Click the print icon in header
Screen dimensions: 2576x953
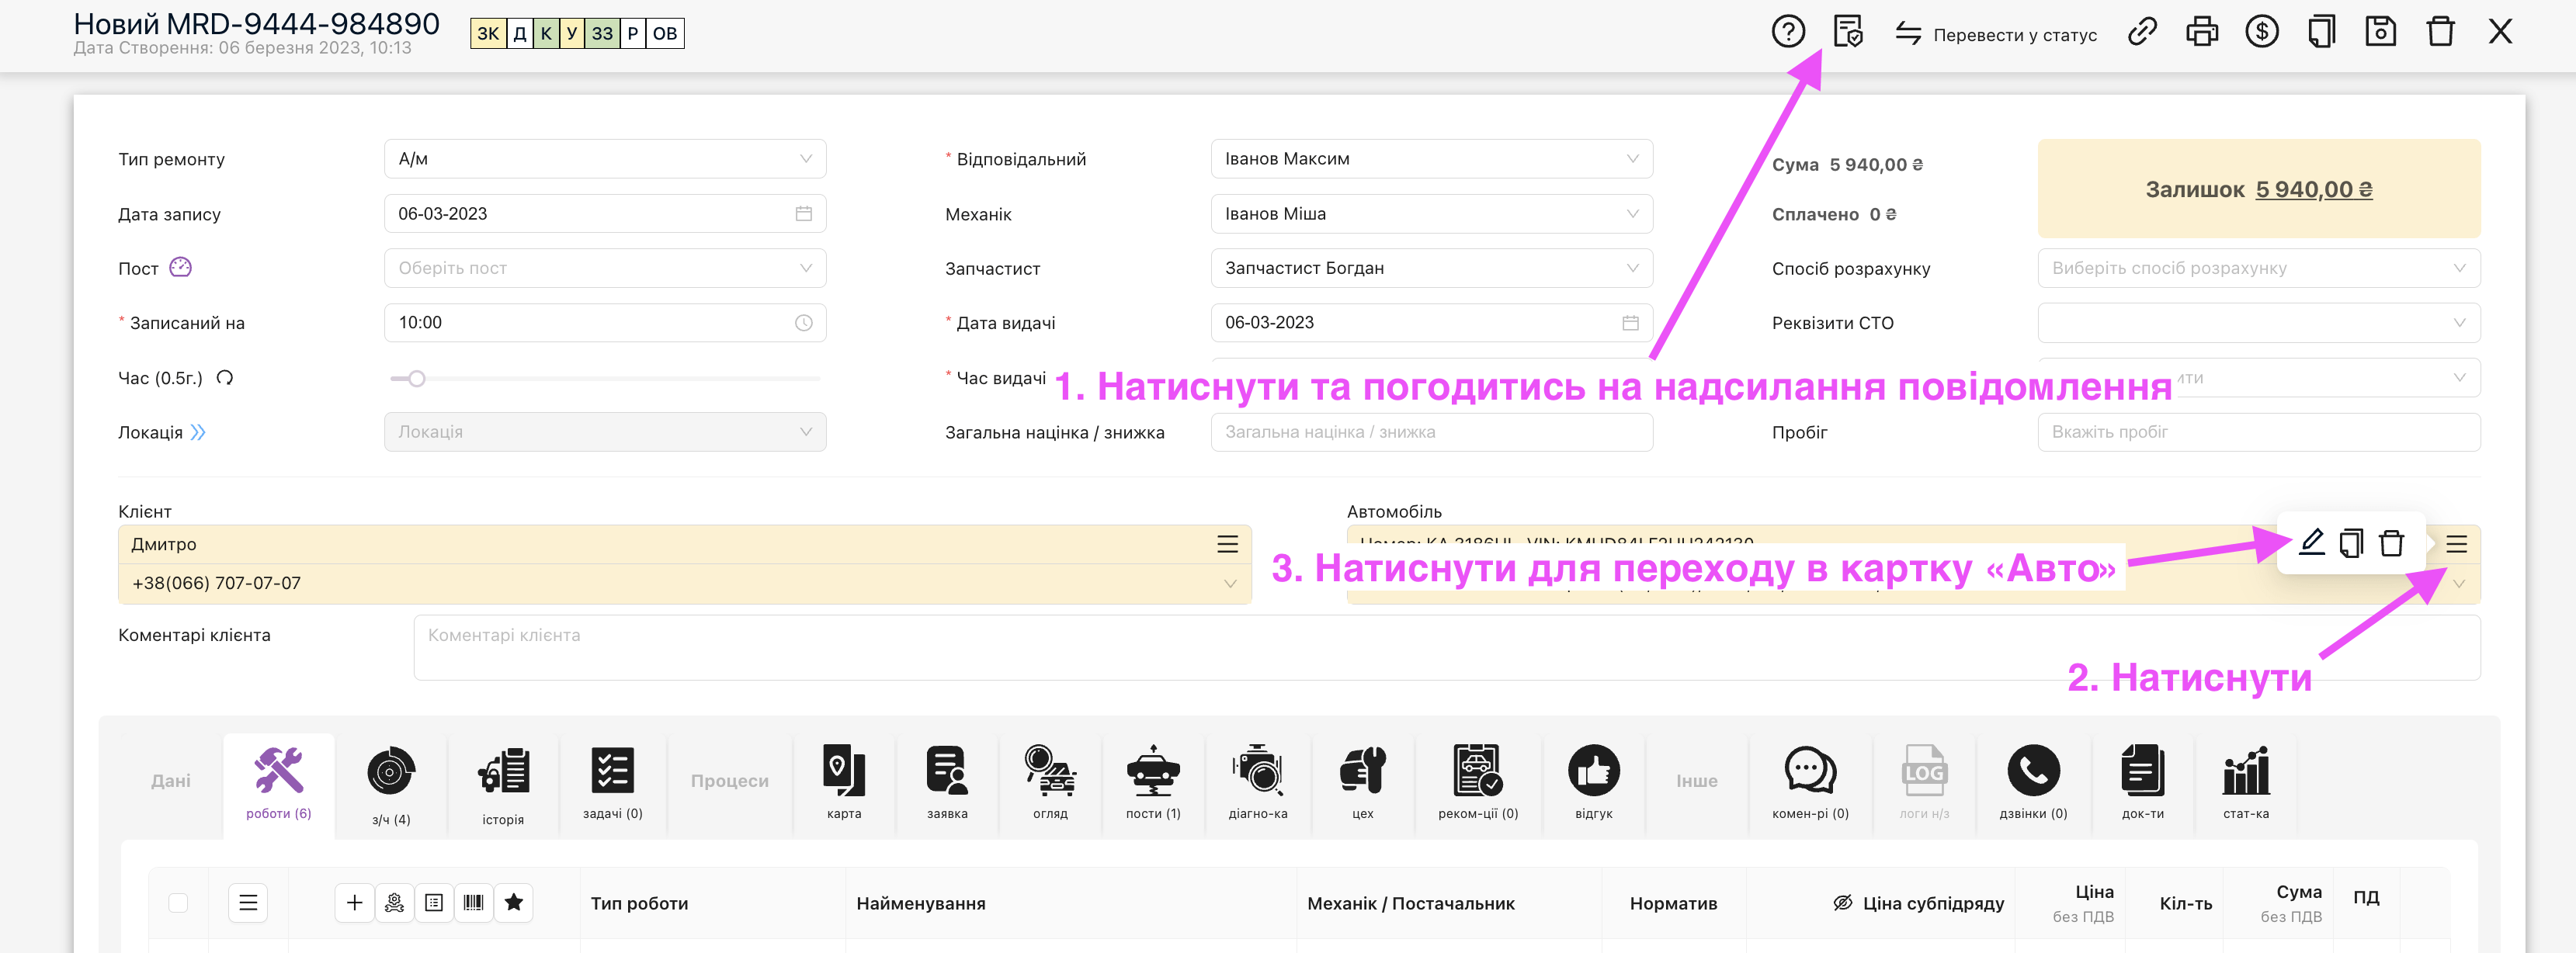click(2201, 32)
